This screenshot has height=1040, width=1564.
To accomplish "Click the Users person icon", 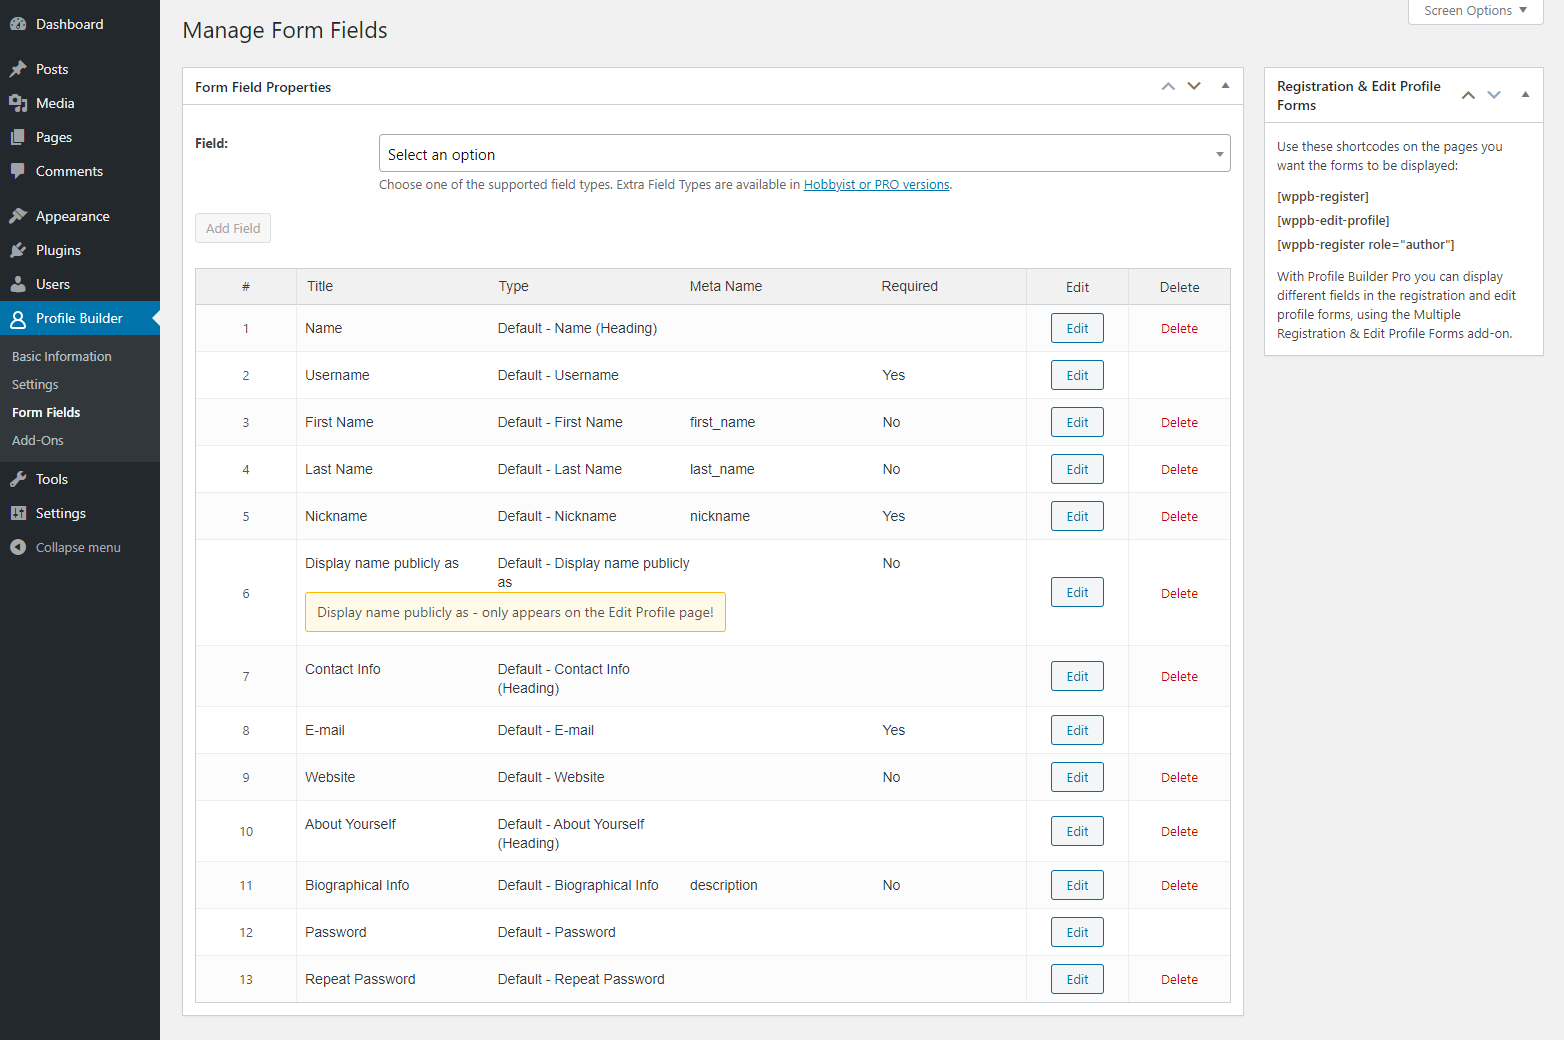I will point(18,284).
